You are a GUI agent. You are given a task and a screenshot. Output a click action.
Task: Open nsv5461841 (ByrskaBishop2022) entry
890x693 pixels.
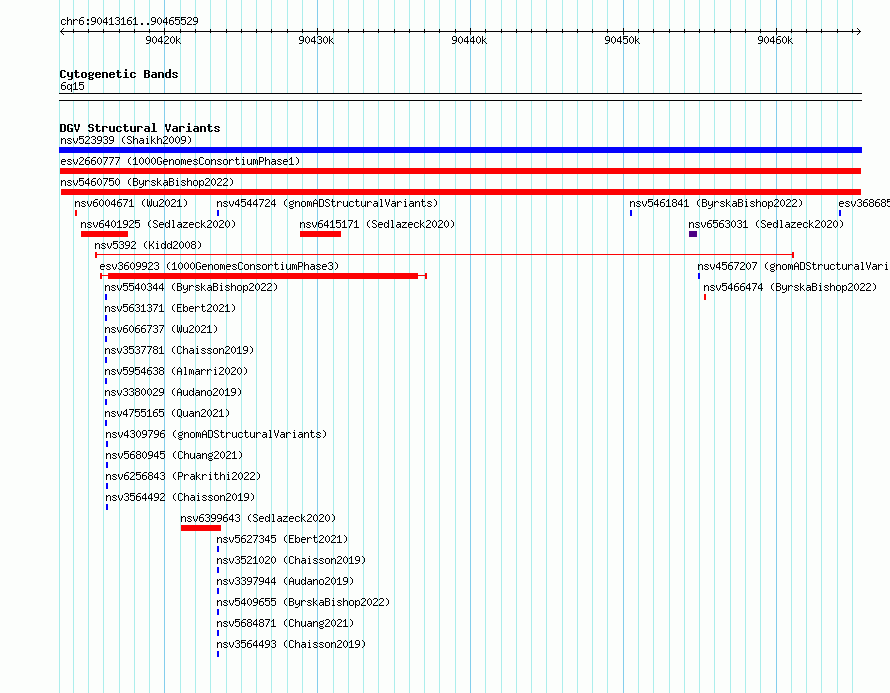tap(716, 203)
